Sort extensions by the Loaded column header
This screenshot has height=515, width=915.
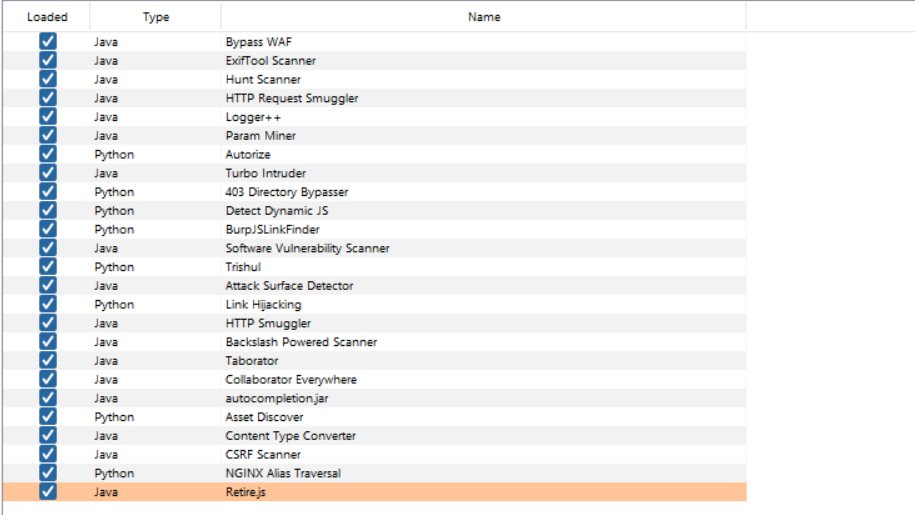point(47,17)
